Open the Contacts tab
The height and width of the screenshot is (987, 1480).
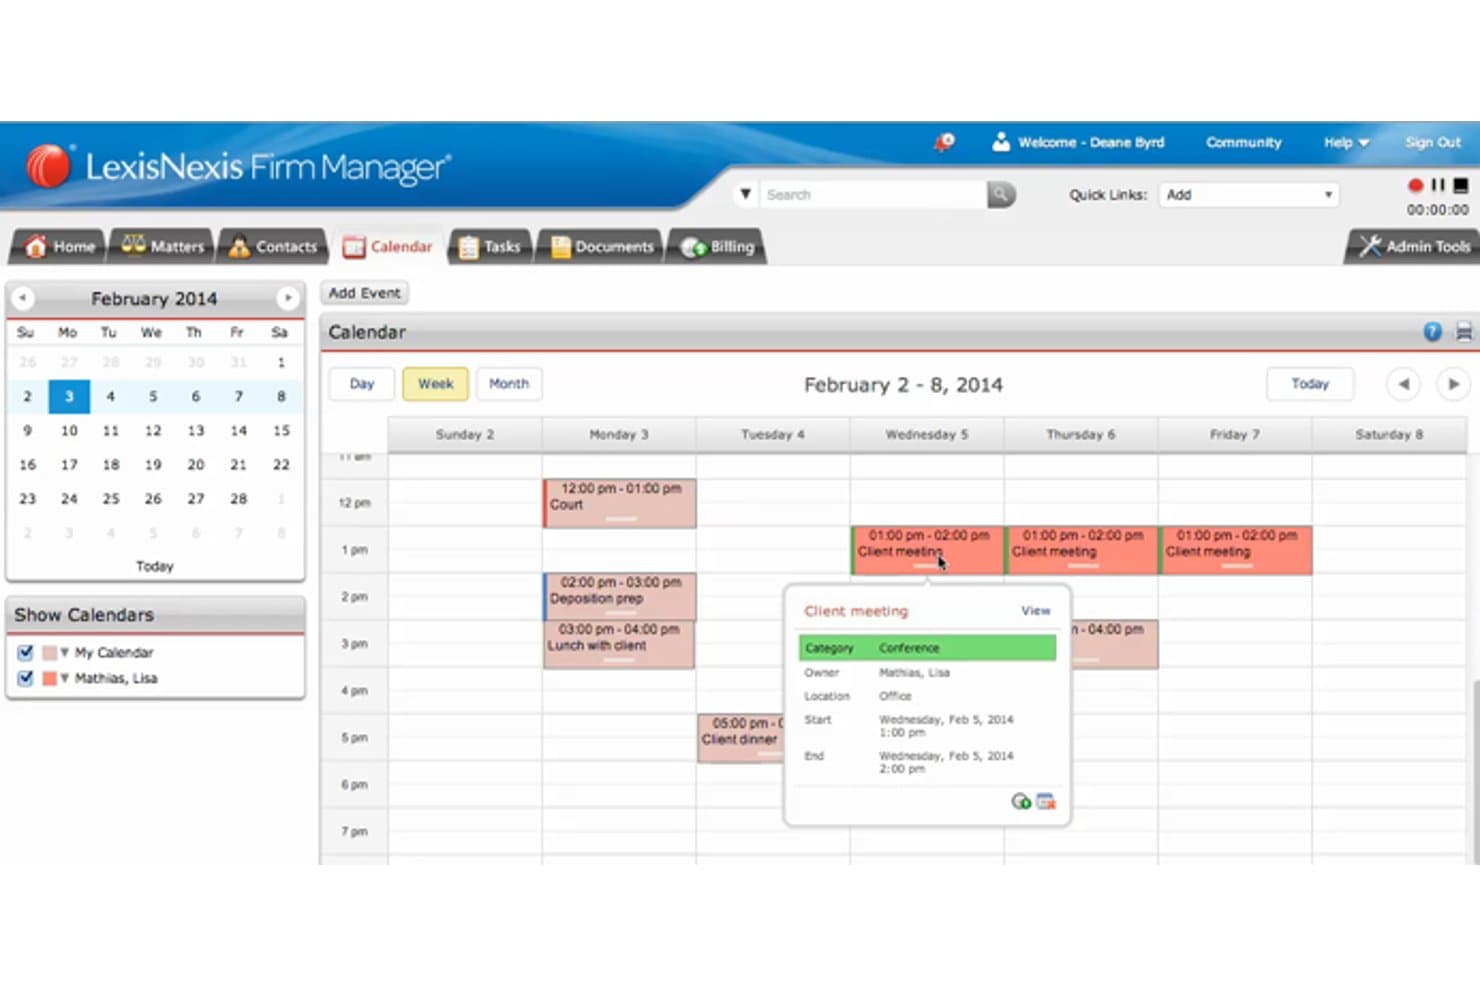[x=273, y=247]
